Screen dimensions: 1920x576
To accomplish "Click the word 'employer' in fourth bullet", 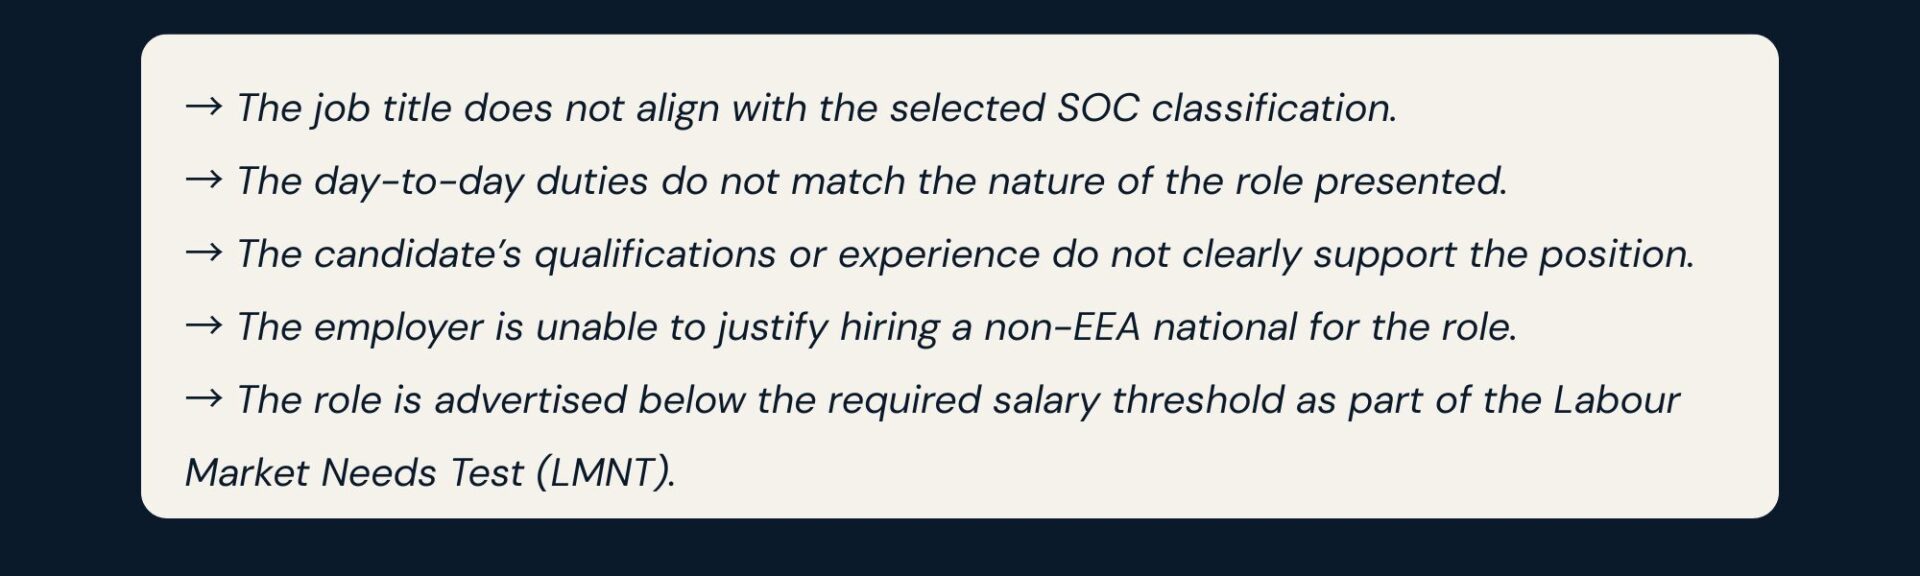I will [x=398, y=327].
